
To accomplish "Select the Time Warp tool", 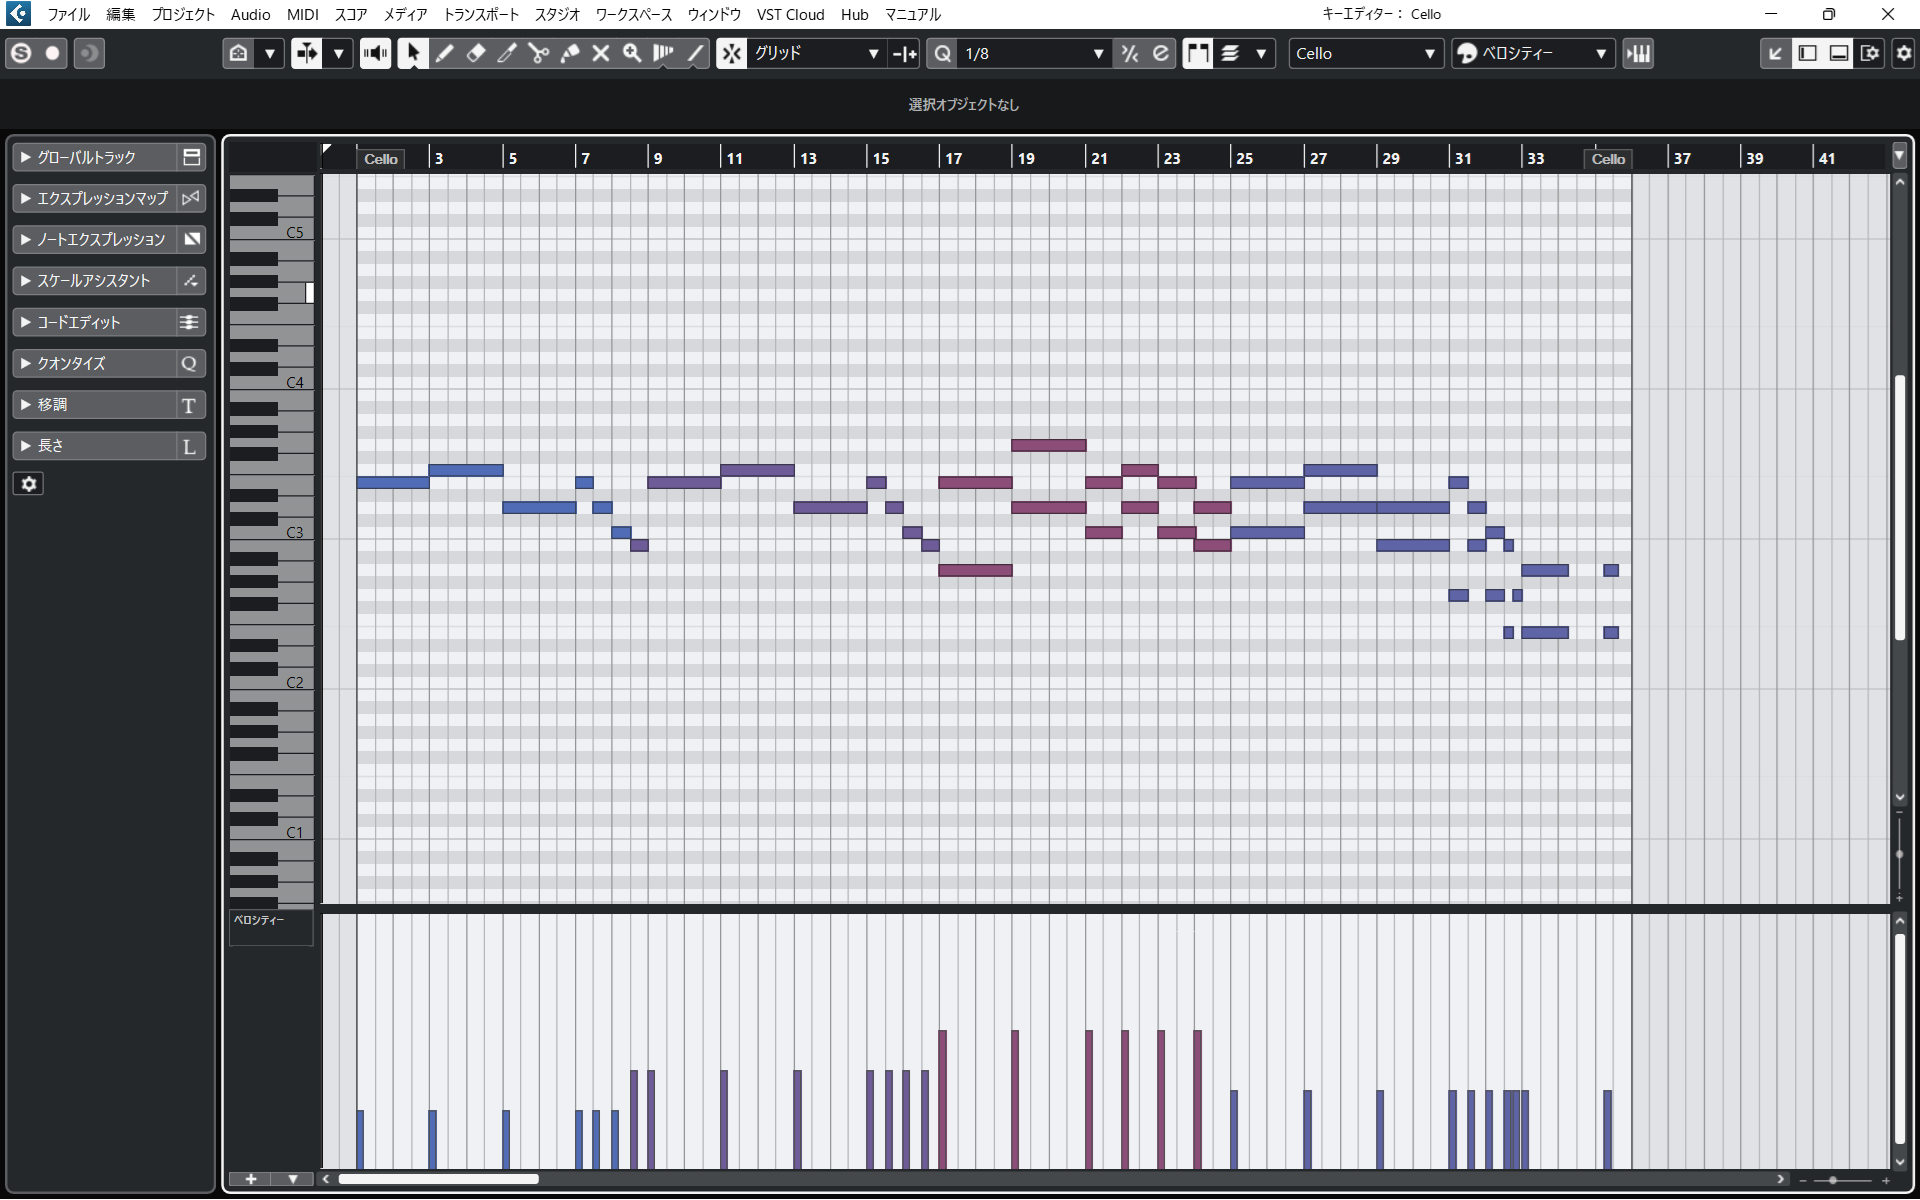I will pyautogui.click(x=663, y=54).
